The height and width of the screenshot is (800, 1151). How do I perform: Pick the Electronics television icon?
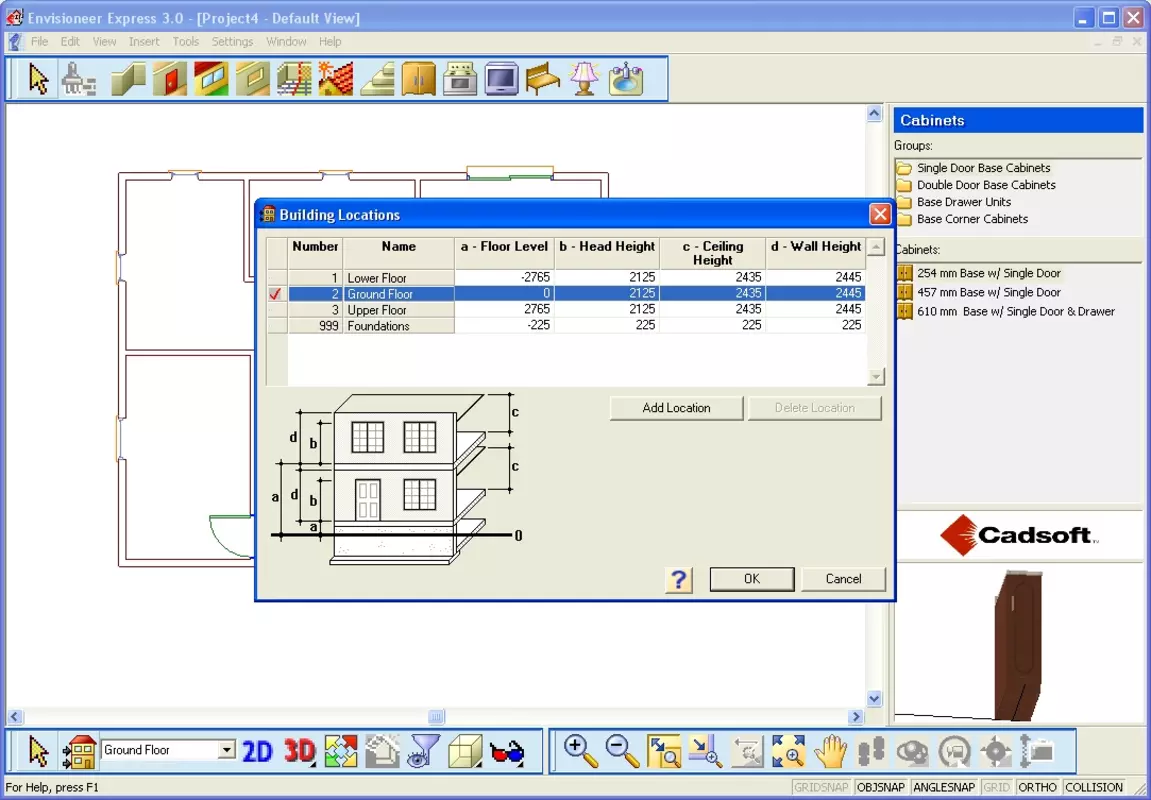click(501, 79)
